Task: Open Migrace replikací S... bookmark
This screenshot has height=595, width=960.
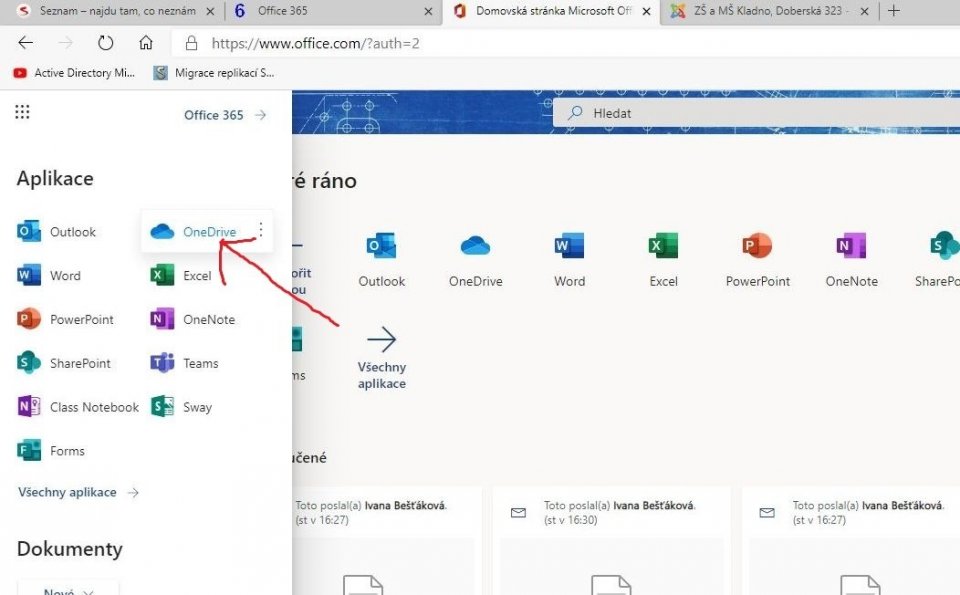Action: pos(214,73)
